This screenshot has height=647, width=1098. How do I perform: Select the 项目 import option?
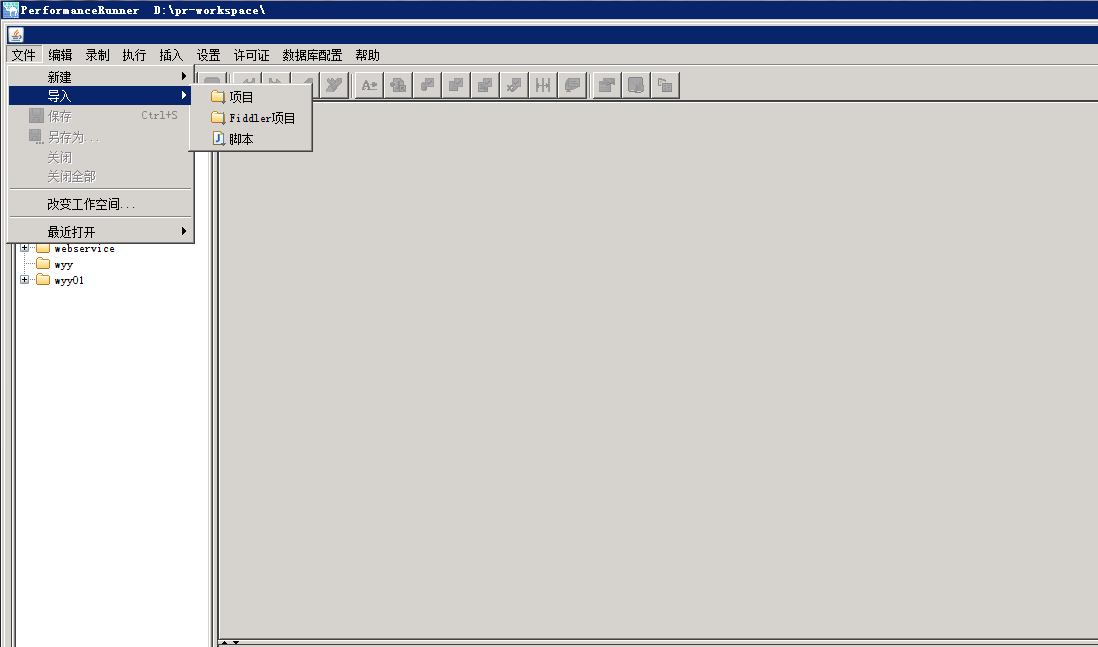(241, 97)
